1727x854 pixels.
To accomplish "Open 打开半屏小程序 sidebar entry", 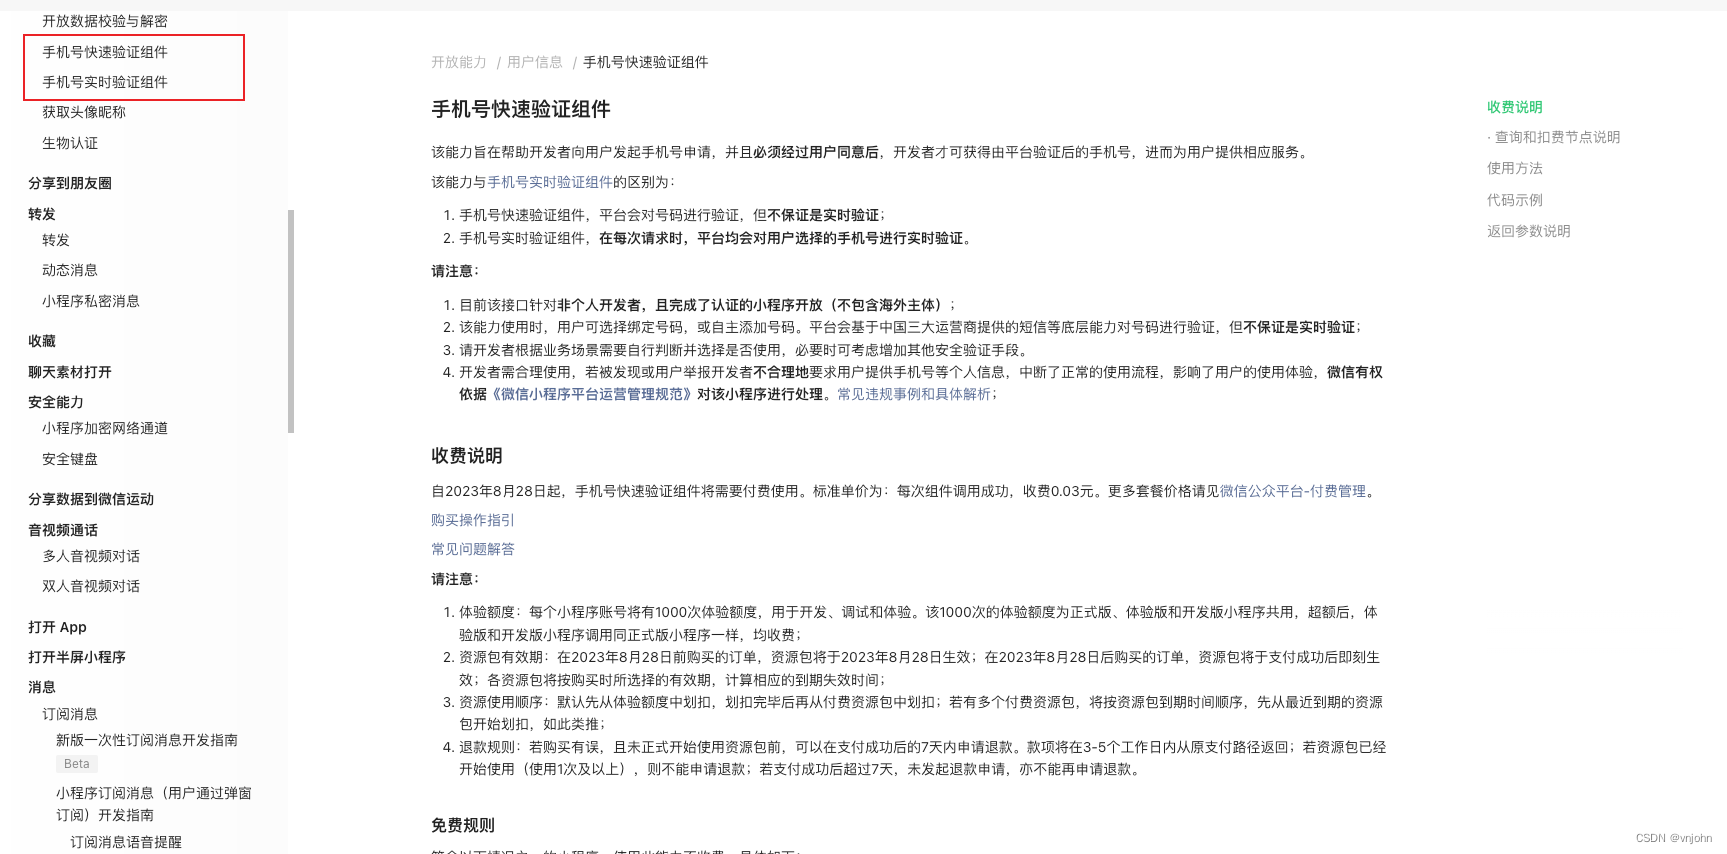I will click(77, 657).
